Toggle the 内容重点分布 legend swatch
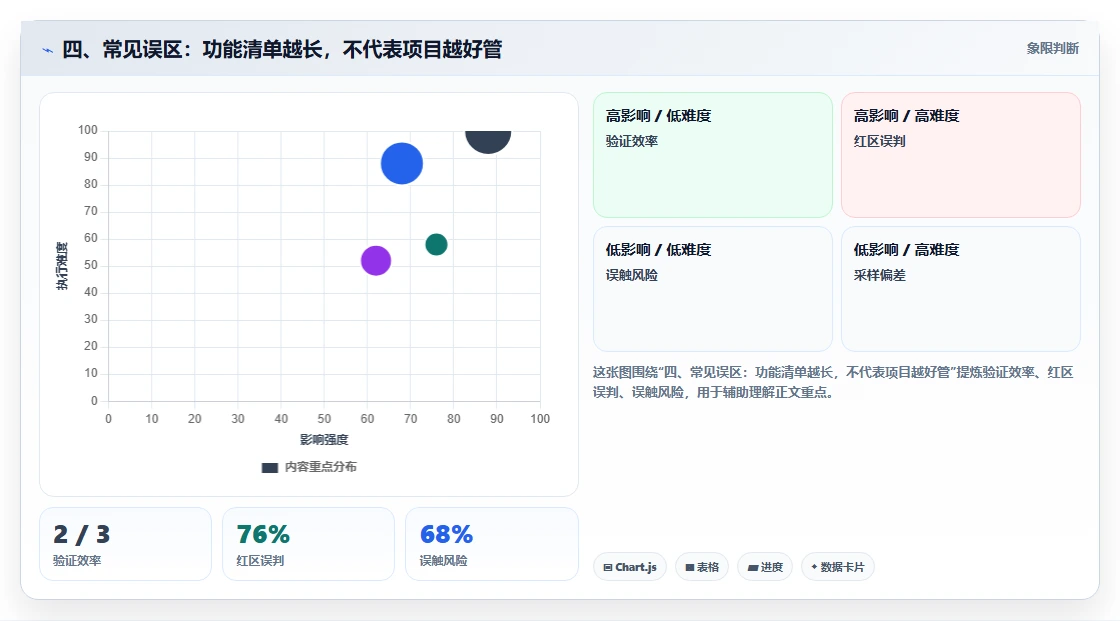 tap(269, 467)
